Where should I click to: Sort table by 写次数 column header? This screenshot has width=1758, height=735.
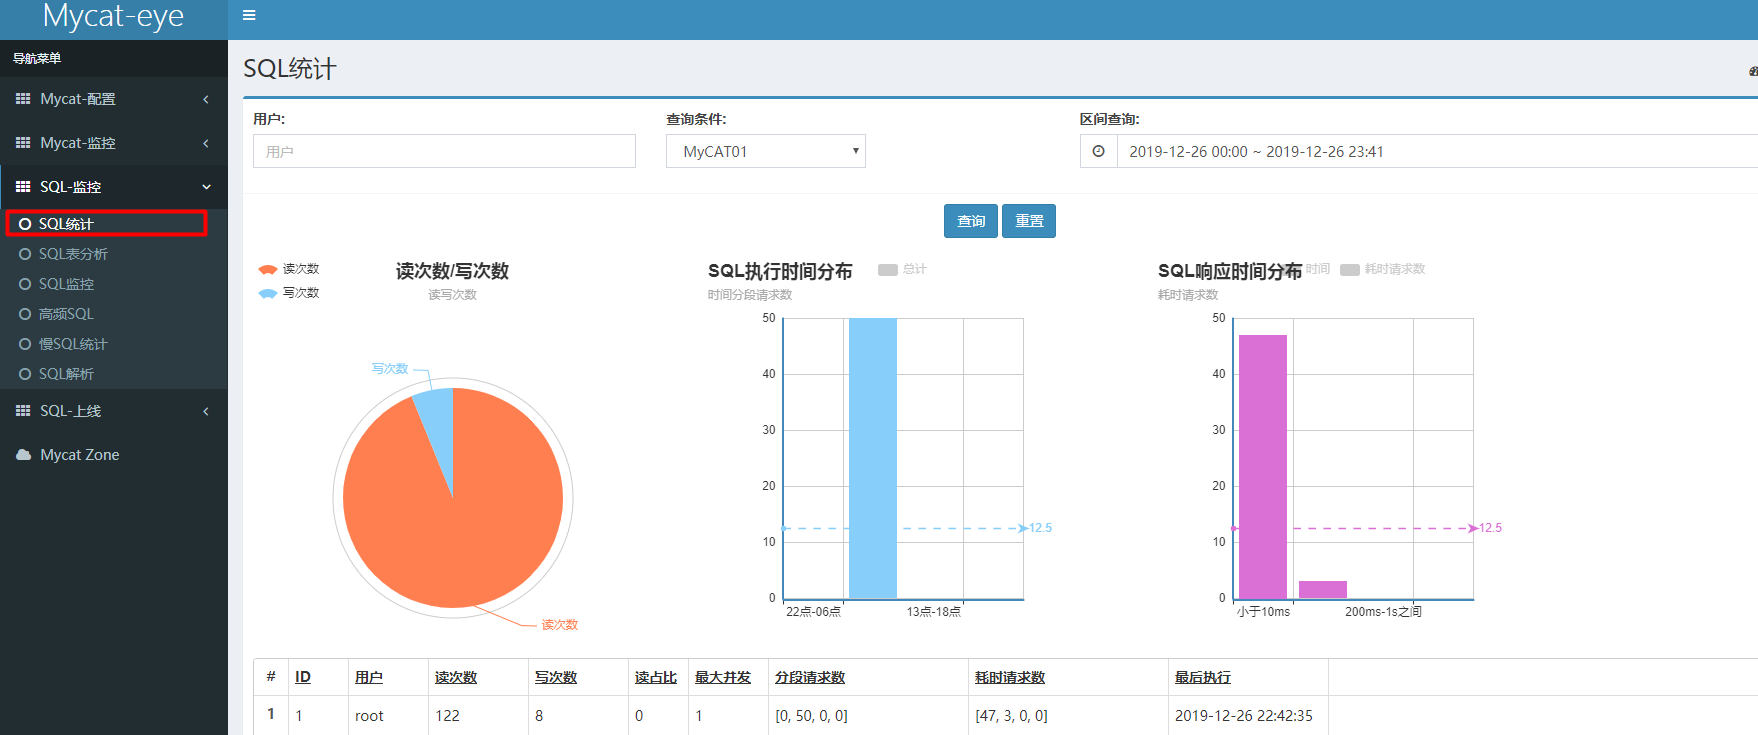tap(556, 677)
